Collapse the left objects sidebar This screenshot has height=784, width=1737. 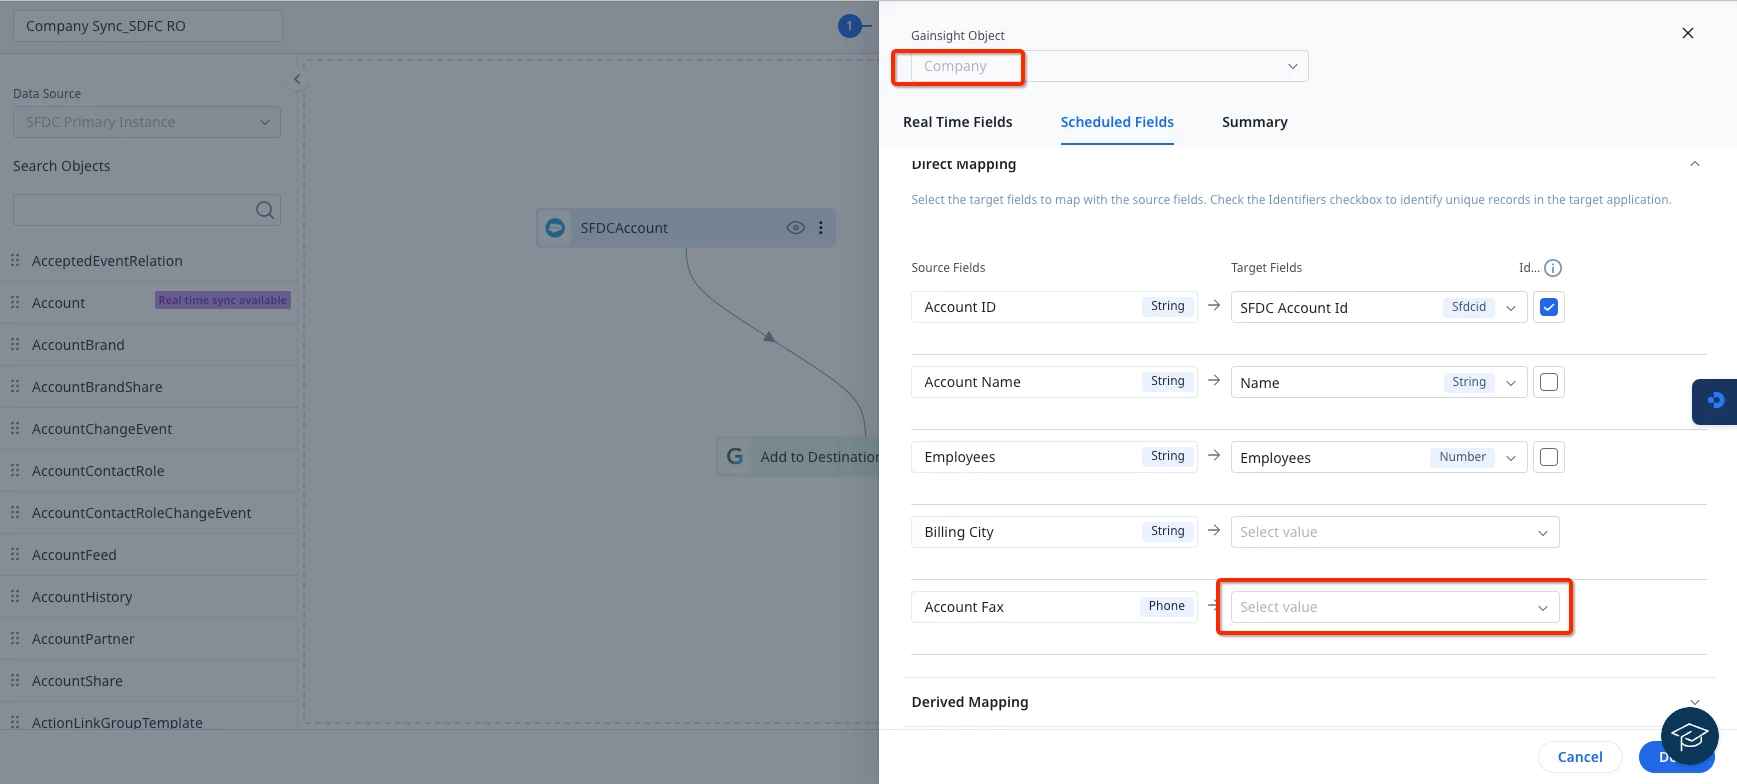297,79
